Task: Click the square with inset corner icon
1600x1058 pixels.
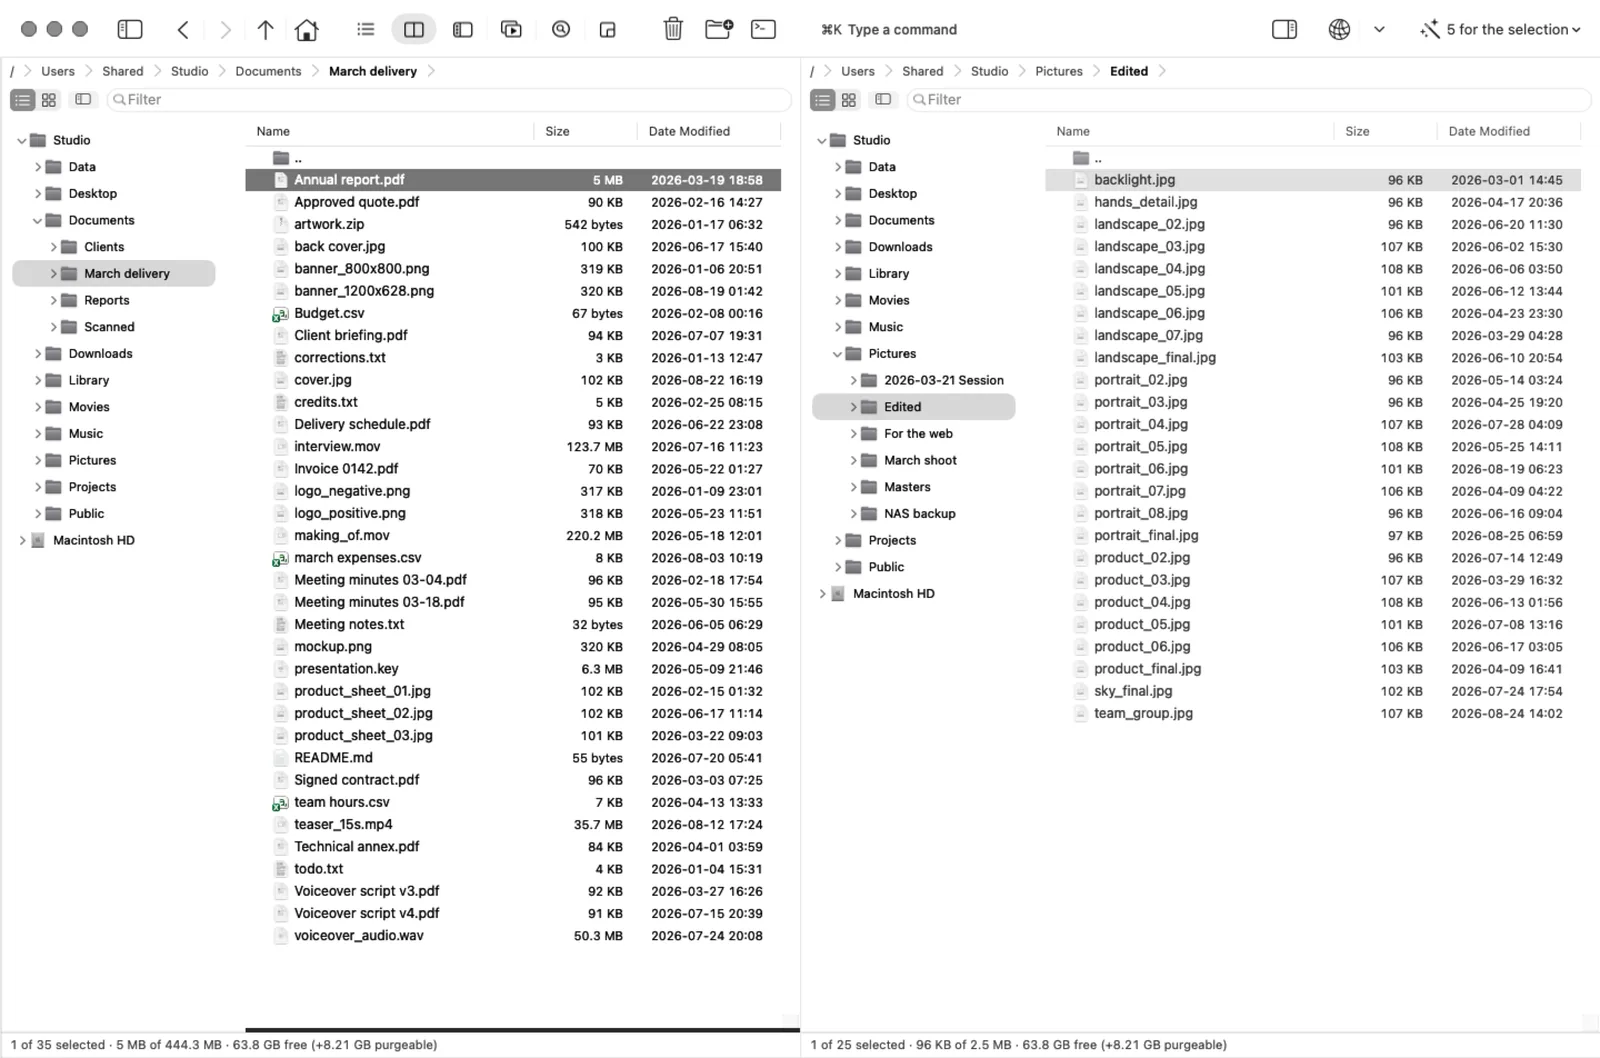Action: [608, 29]
